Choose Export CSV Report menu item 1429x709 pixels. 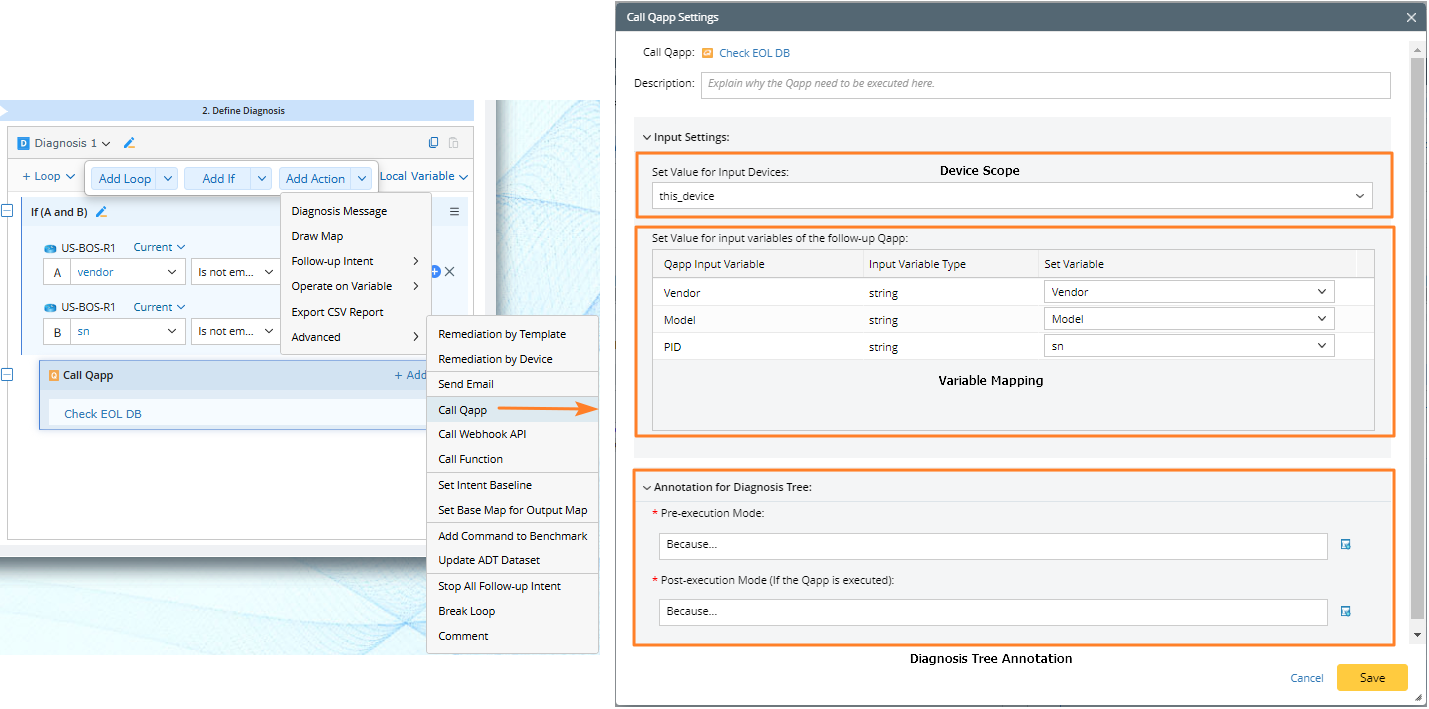pyautogui.click(x=337, y=312)
